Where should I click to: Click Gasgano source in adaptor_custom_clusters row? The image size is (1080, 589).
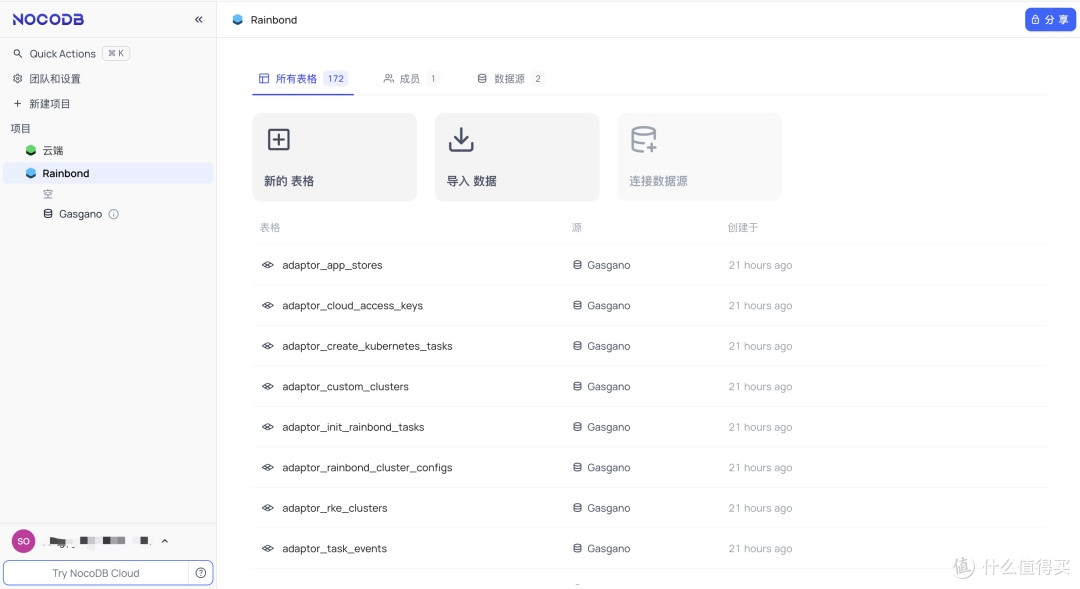608,386
